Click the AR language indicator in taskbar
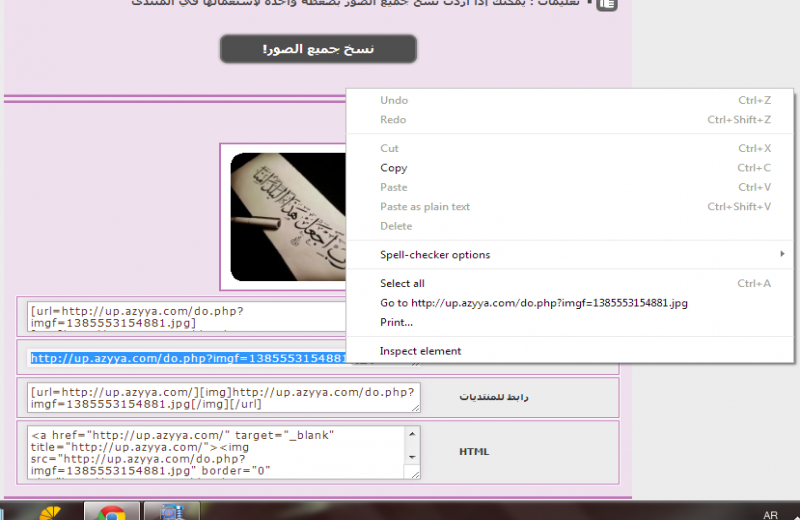 click(x=770, y=514)
